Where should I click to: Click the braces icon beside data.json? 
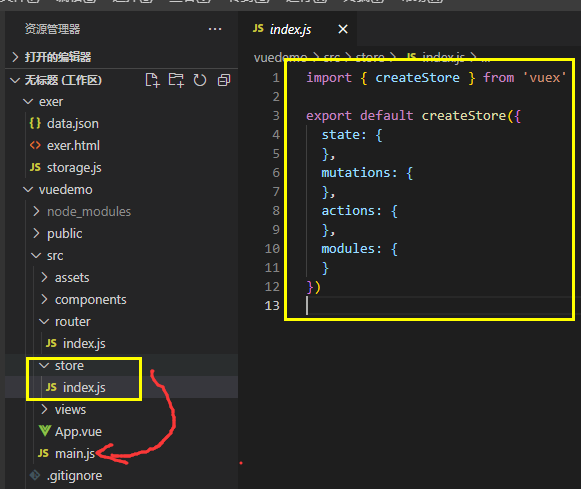(x=35, y=123)
